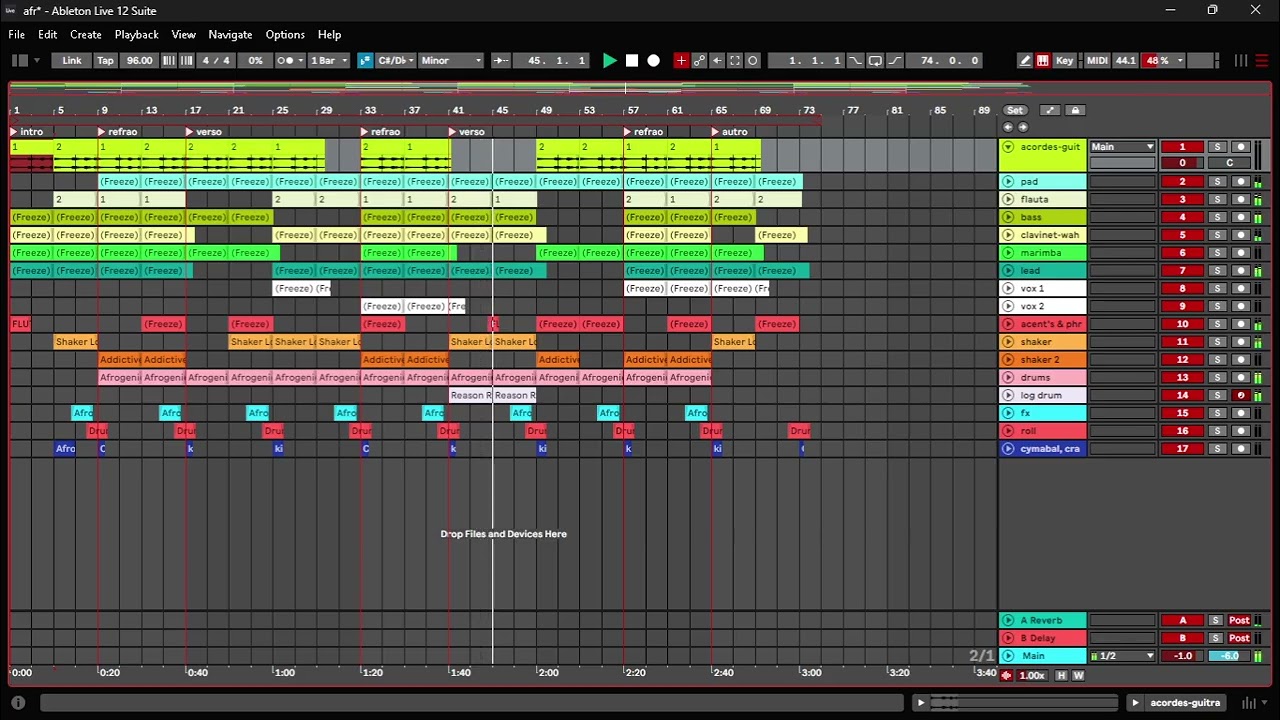Viewport: 1280px width, 720px height.
Task: Toggle the Automation Arm button
Action: (x=699, y=61)
